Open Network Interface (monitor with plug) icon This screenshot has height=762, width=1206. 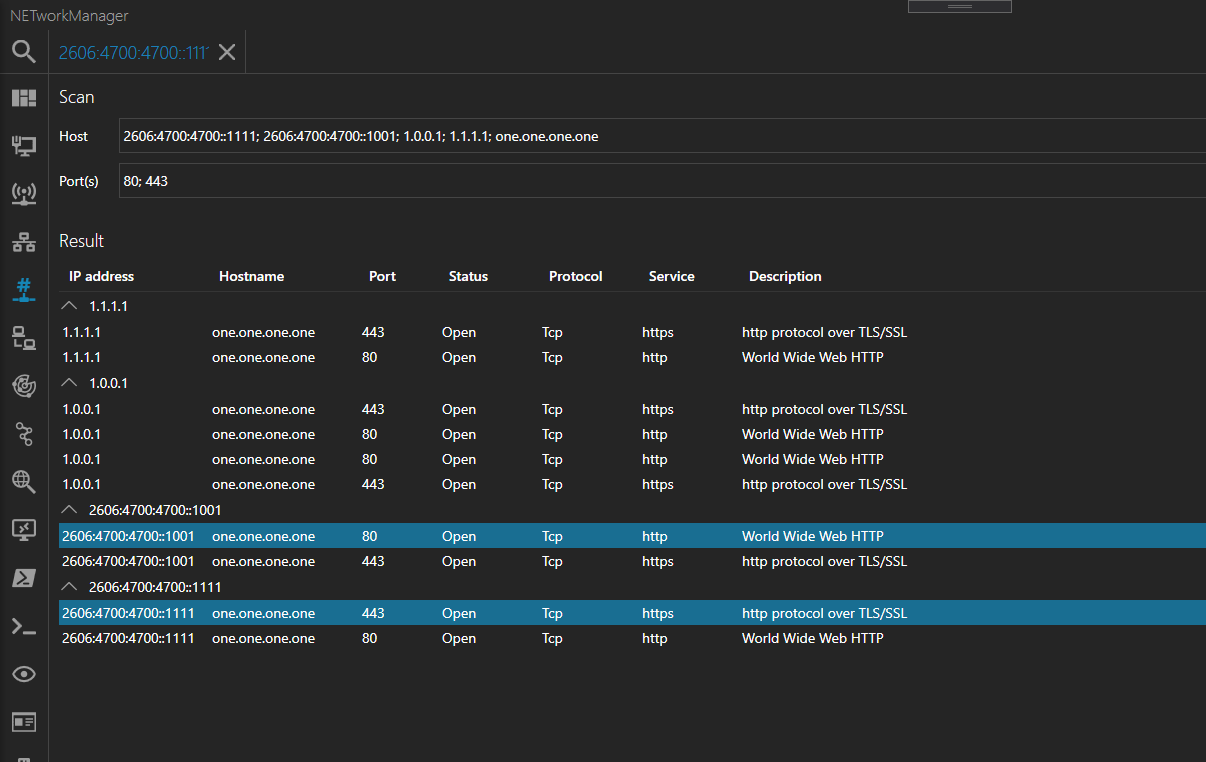24,146
